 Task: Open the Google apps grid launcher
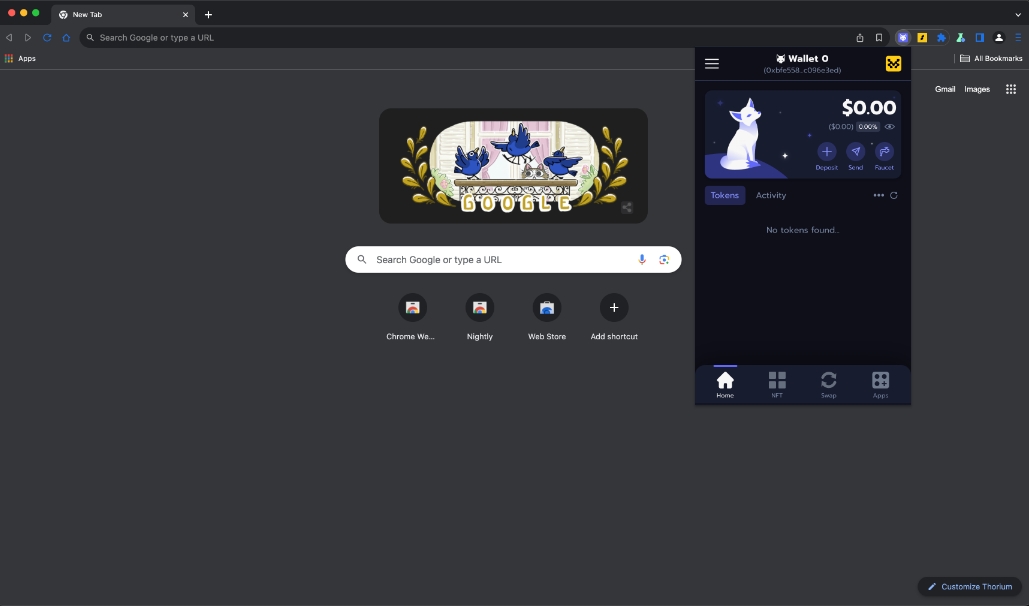(x=1011, y=89)
